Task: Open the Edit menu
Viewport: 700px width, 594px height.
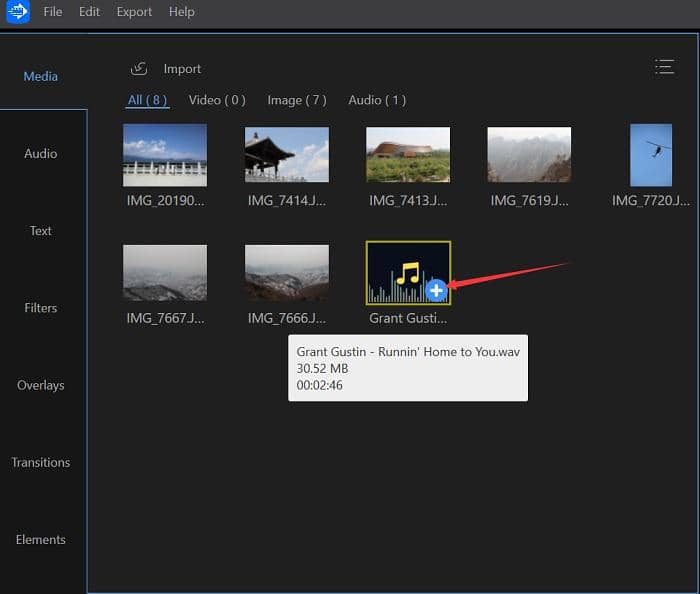Action: (x=90, y=12)
